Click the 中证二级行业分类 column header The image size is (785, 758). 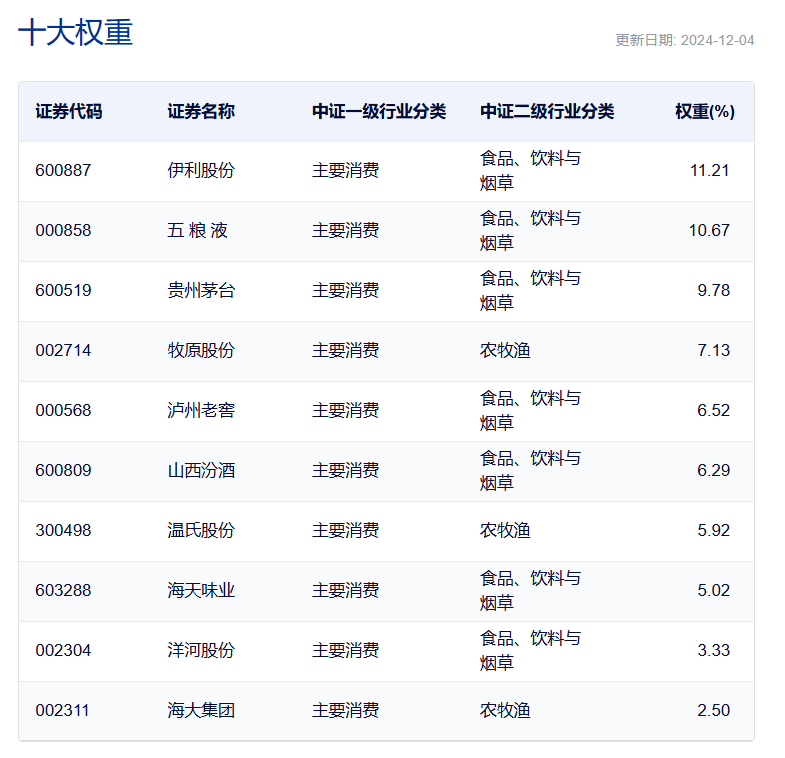[x=547, y=111]
